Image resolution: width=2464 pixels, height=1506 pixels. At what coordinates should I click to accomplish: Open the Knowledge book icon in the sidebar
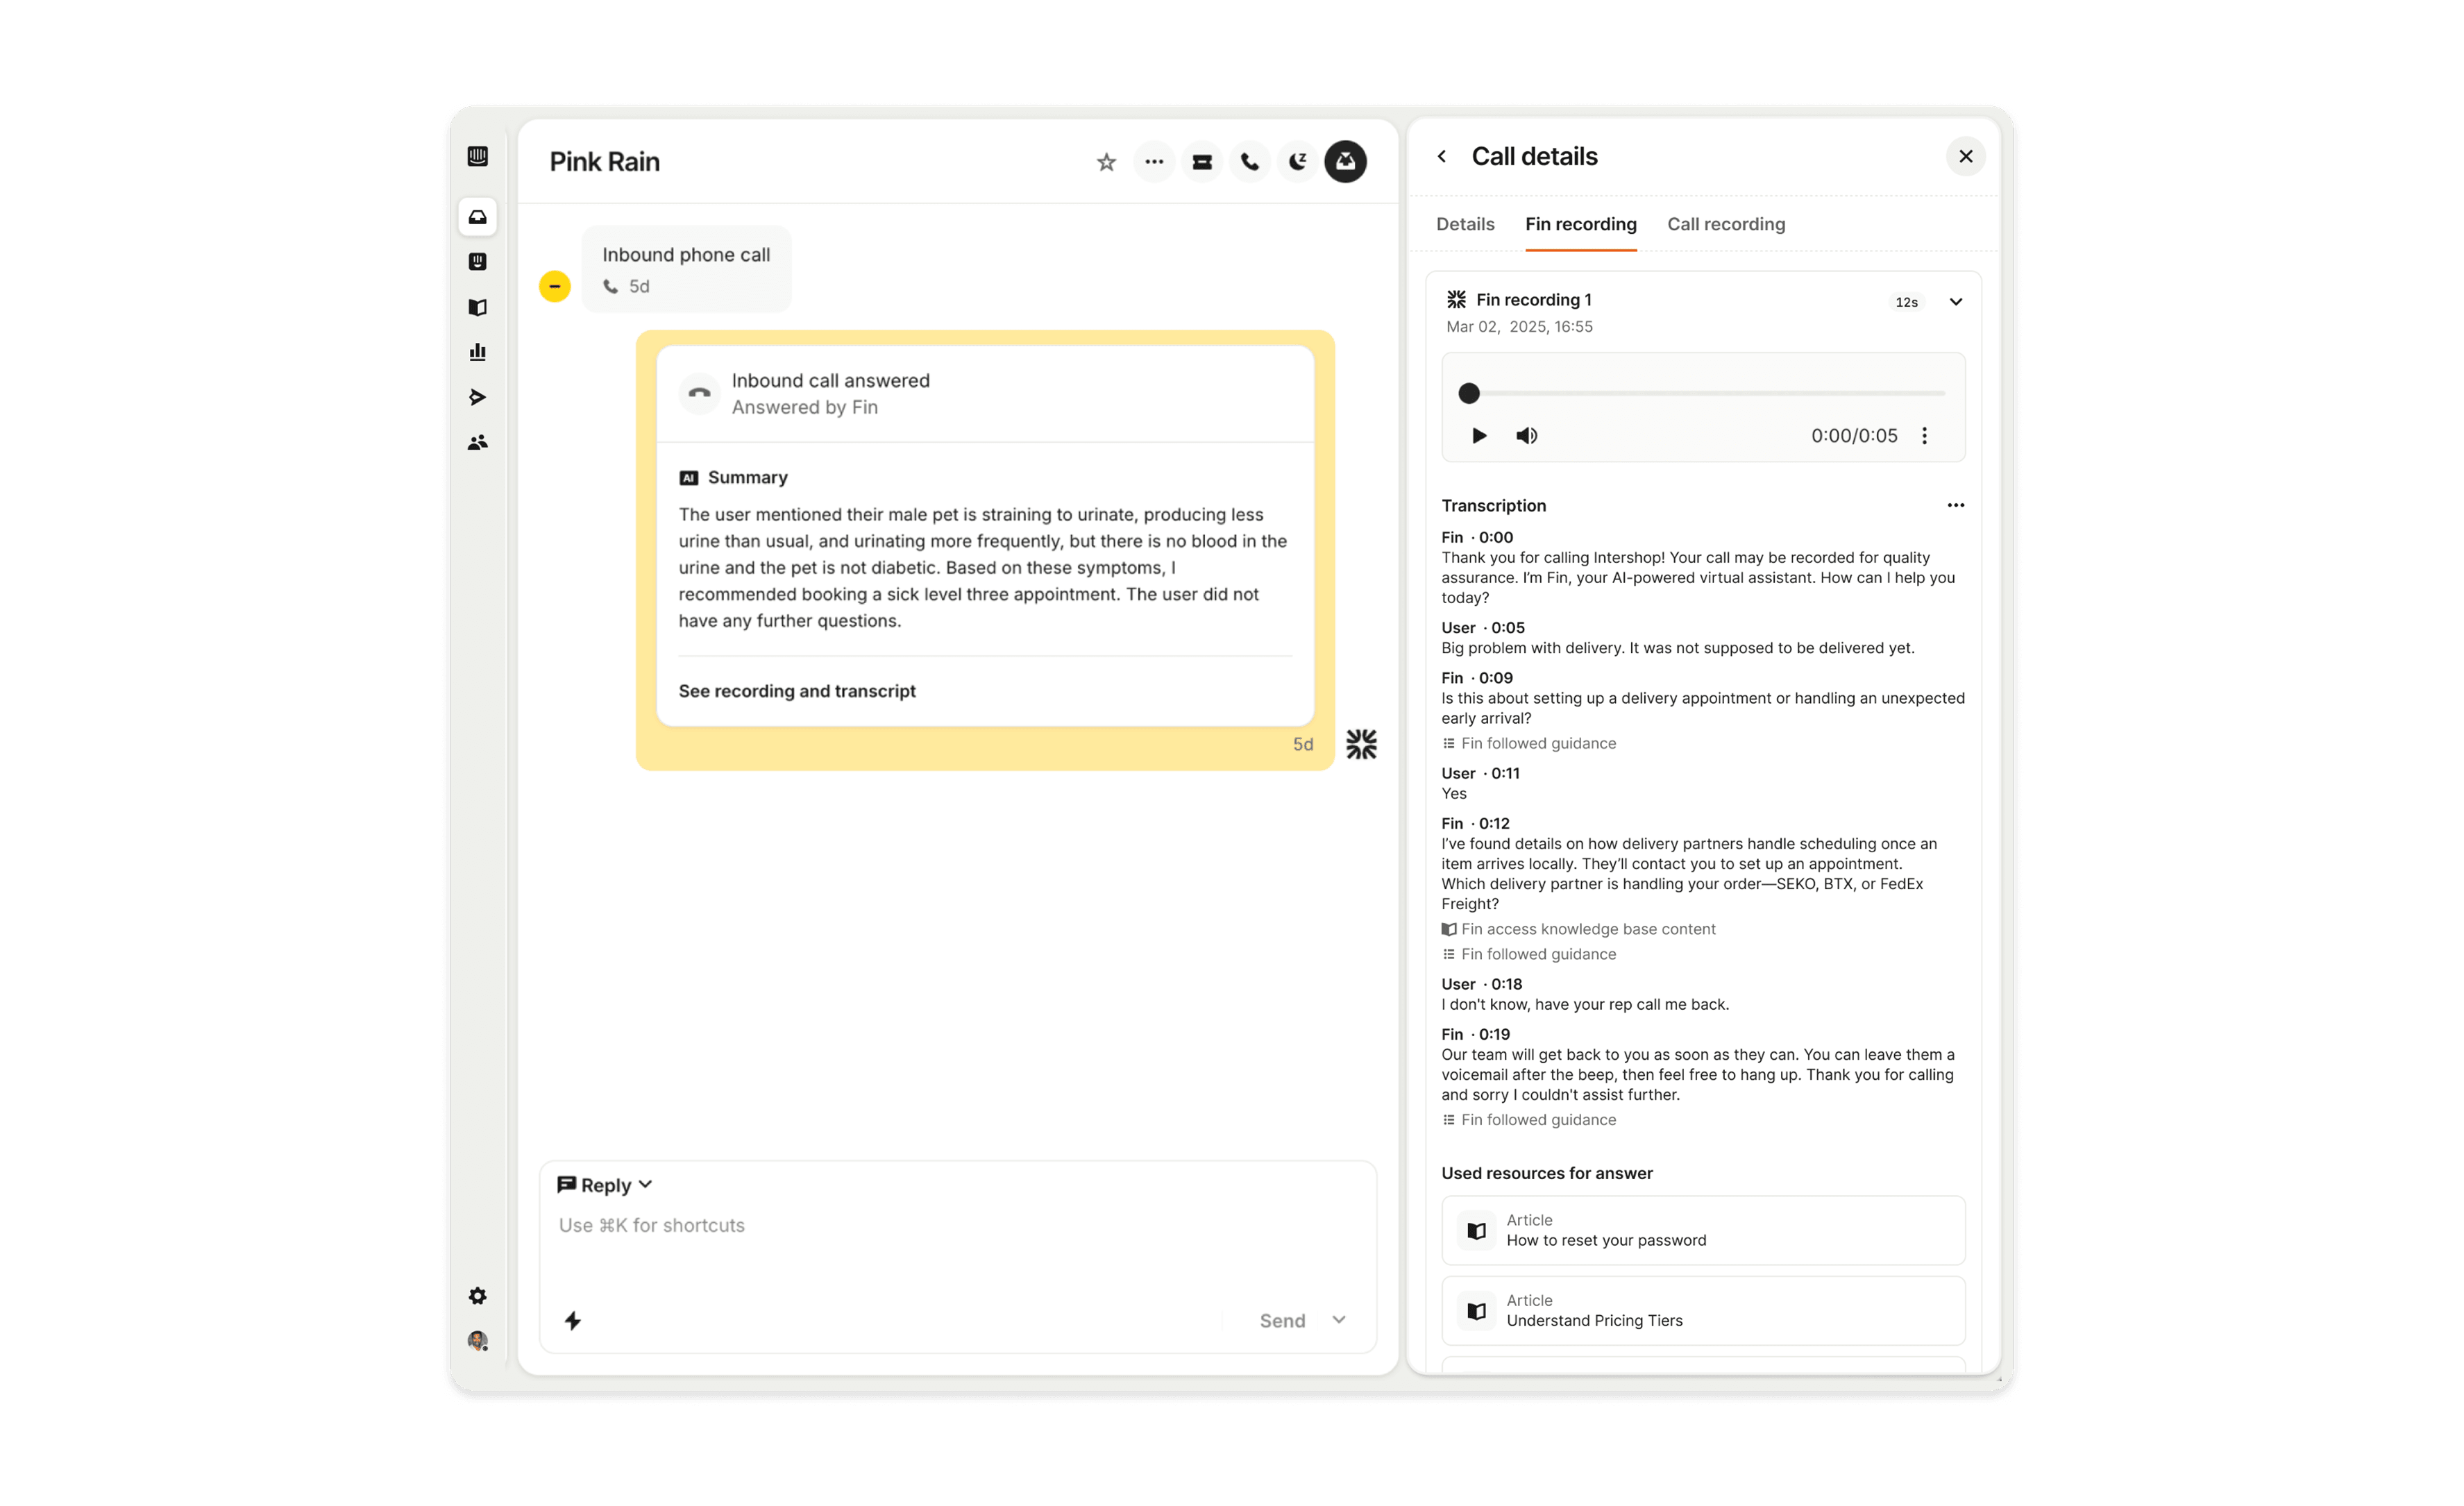478,307
